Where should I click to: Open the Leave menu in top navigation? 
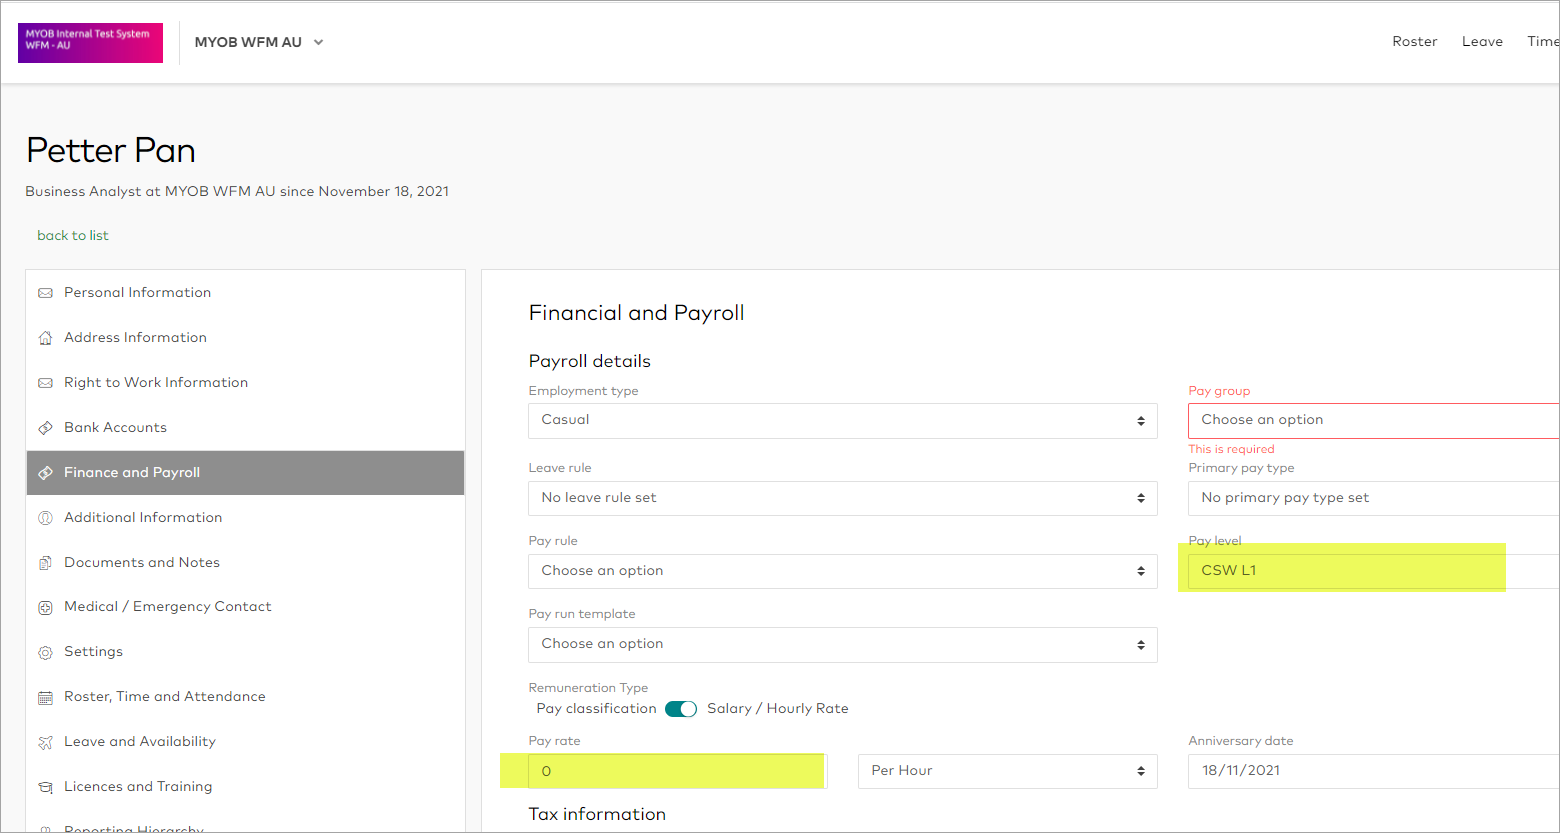[1482, 42]
